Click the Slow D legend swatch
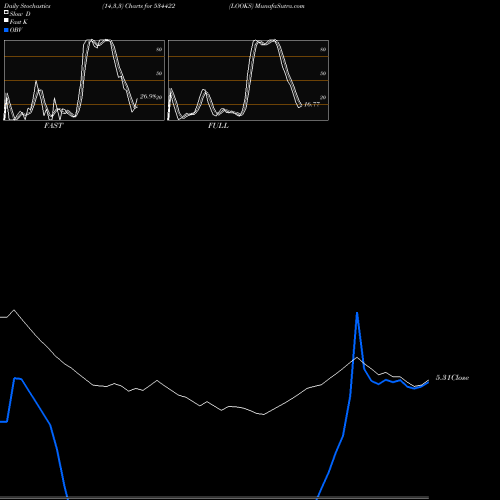The height and width of the screenshot is (500, 500). tap(6, 13)
